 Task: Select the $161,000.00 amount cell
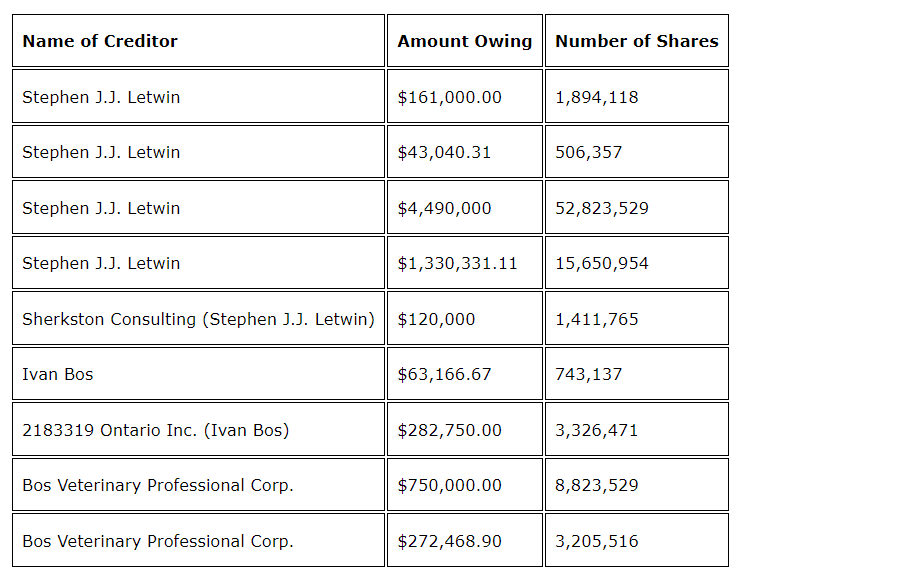pyautogui.click(x=450, y=97)
